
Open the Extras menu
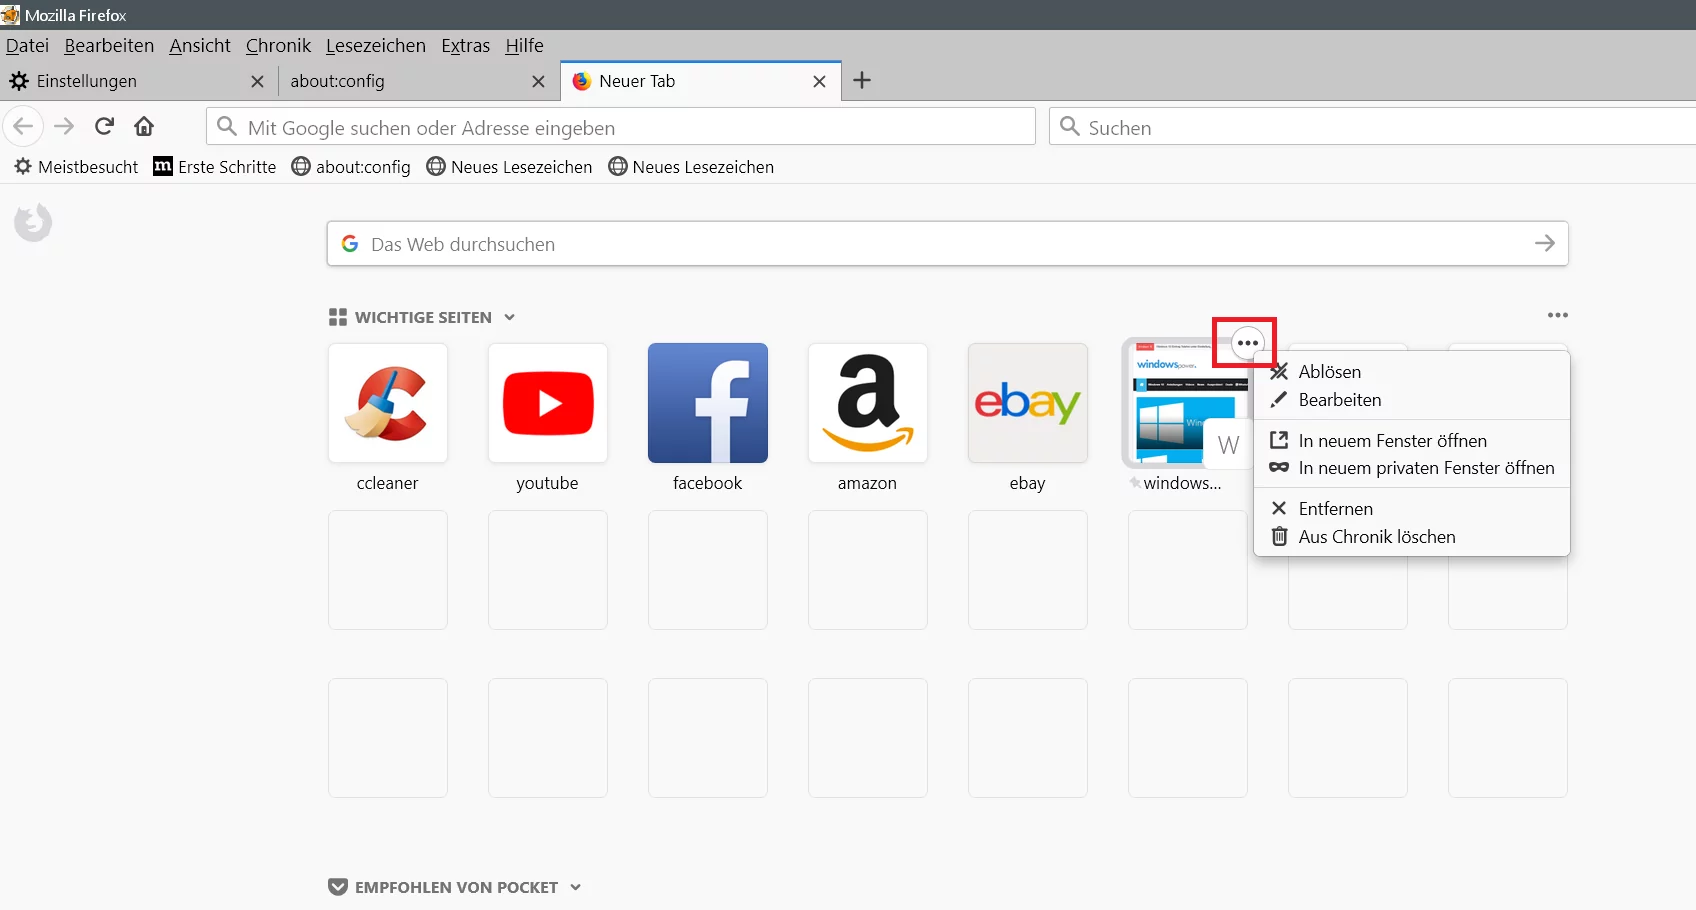pos(465,45)
